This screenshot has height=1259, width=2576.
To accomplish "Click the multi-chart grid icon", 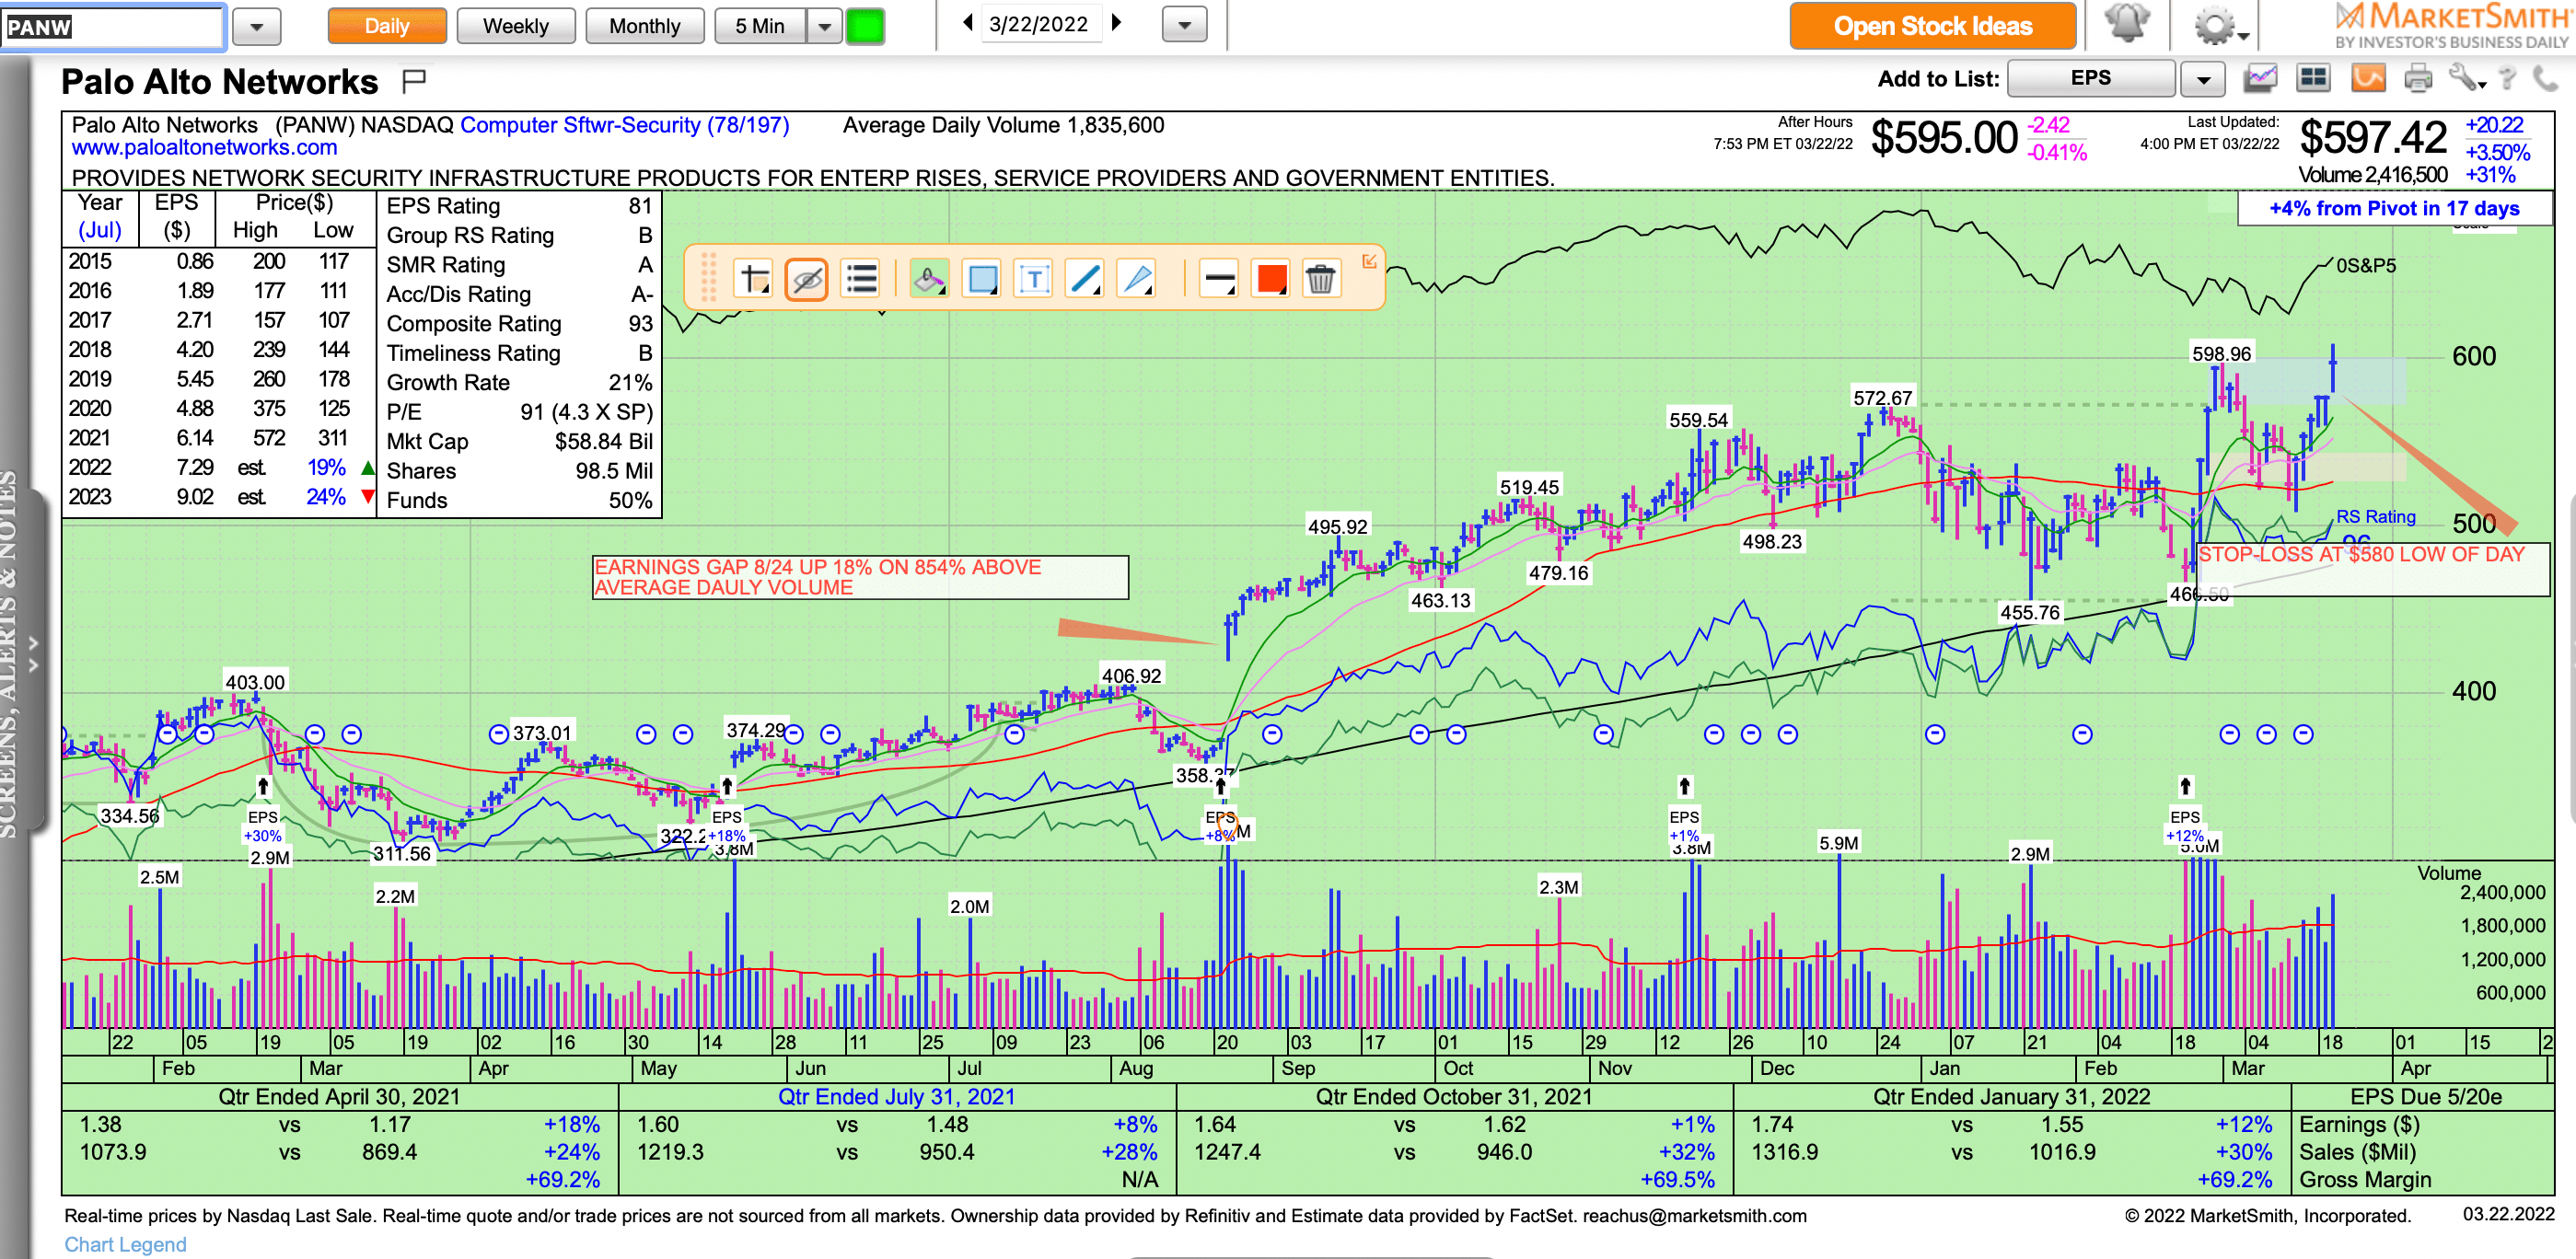I will [x=2314, y=78].
